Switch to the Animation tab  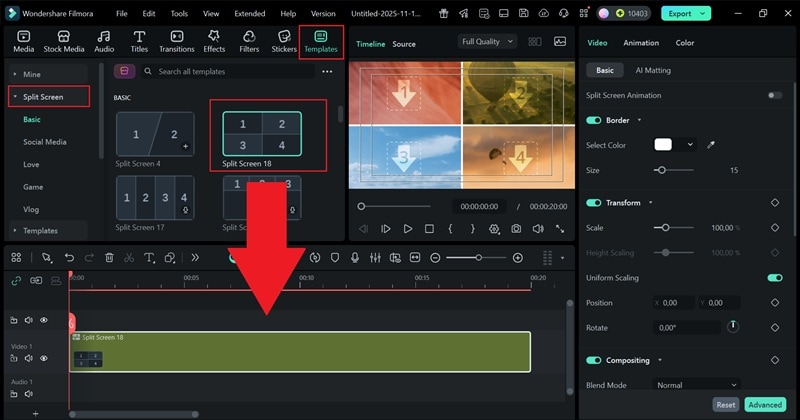coord(641,43)
